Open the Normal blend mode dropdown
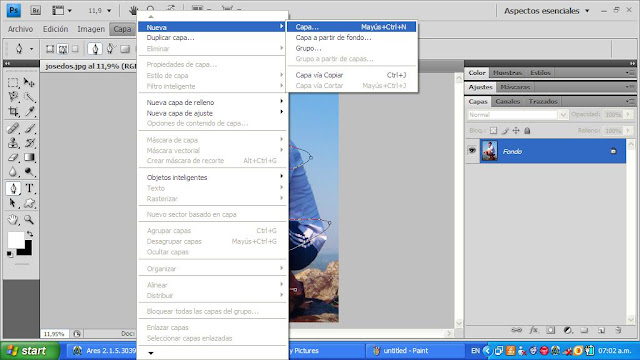This screenshot has height=360, width=640. (517, 115)
